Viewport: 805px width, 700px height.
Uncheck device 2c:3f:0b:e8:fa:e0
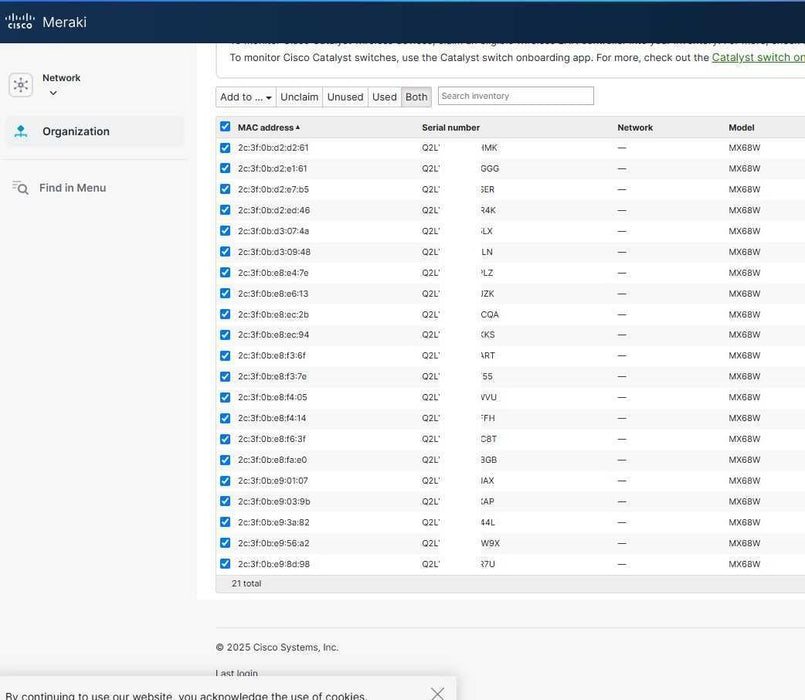tap(225, 460)
